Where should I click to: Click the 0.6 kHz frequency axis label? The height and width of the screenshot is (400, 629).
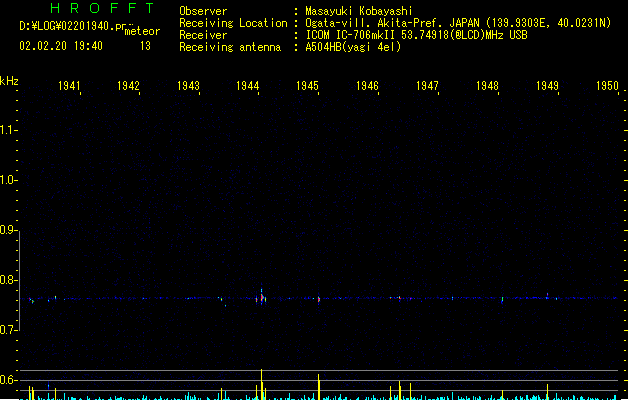pyautogui.click(x=8, y=380)
